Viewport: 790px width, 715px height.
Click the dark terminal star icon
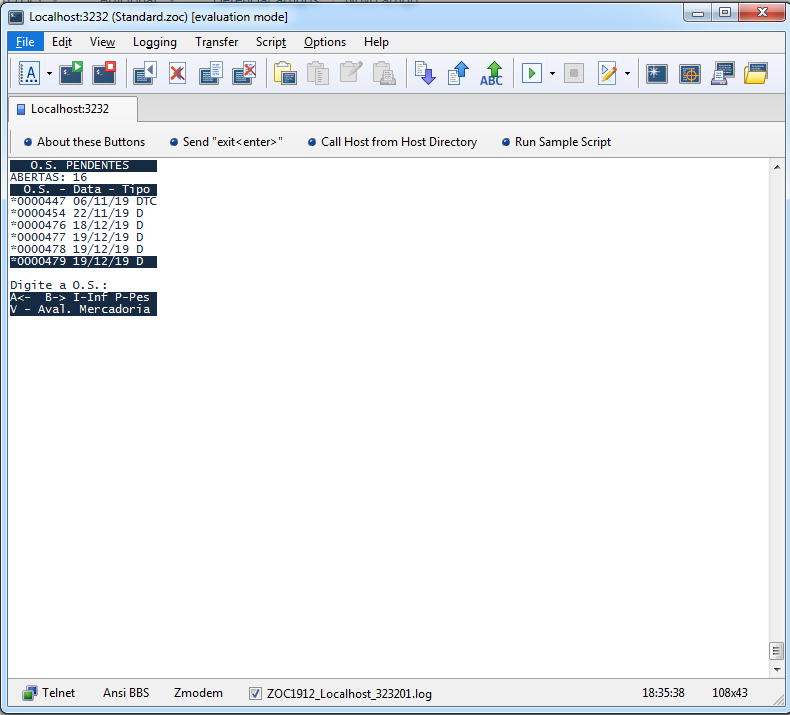[x=656, y=74]
